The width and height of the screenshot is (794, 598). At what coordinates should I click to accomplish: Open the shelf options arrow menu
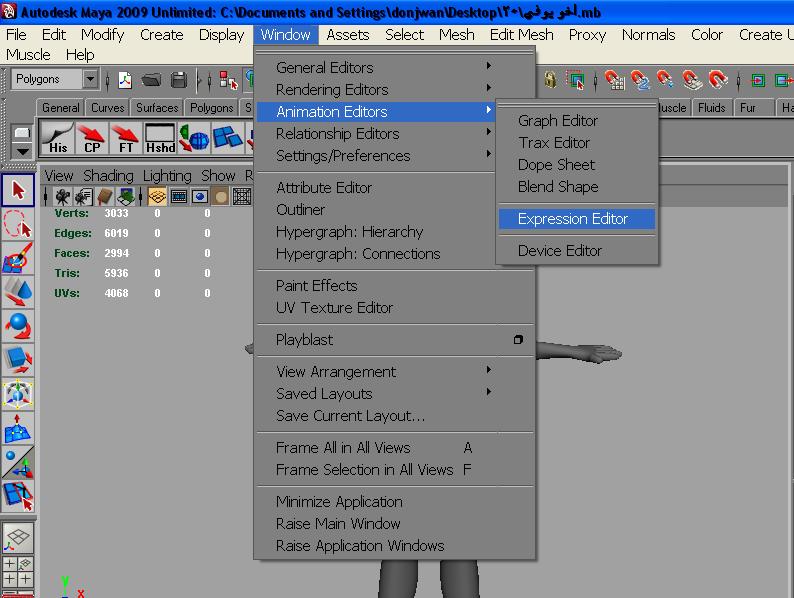pyautogui.click(x=23, y=151)
